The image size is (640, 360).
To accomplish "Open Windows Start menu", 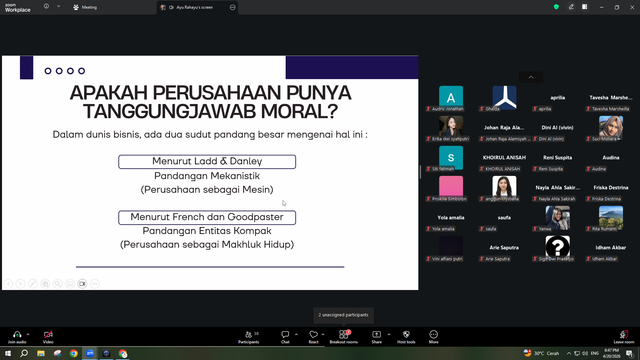I will tap(8, 353).
